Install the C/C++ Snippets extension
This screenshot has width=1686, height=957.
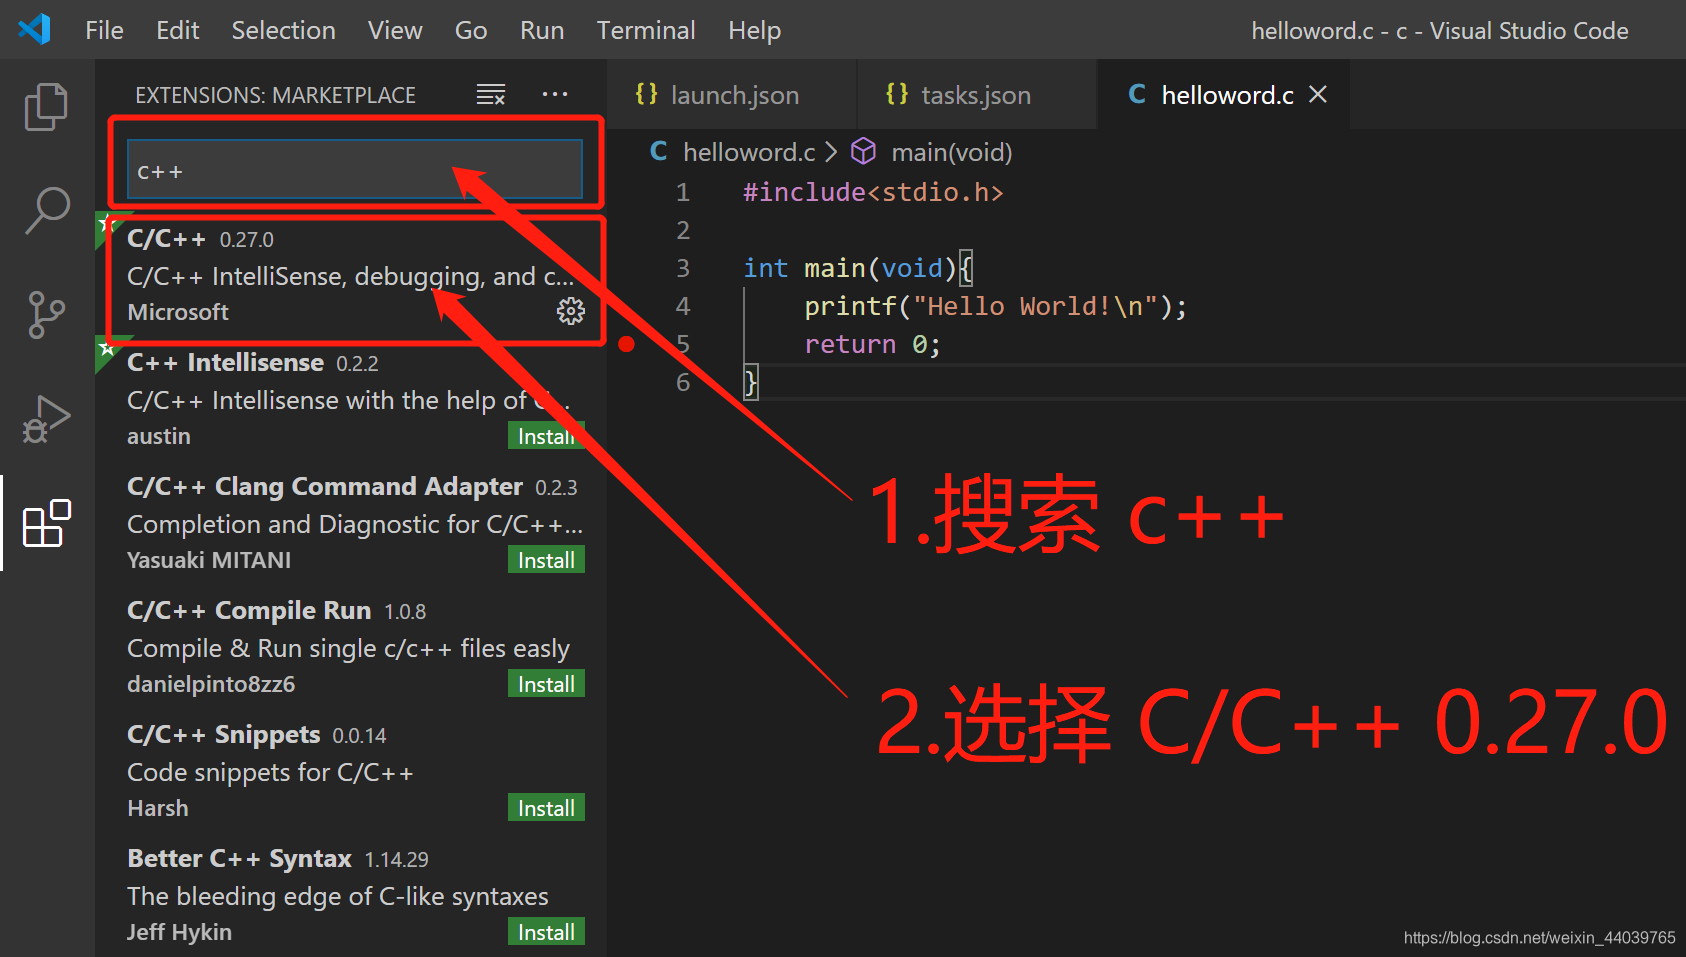coord(546,808)
